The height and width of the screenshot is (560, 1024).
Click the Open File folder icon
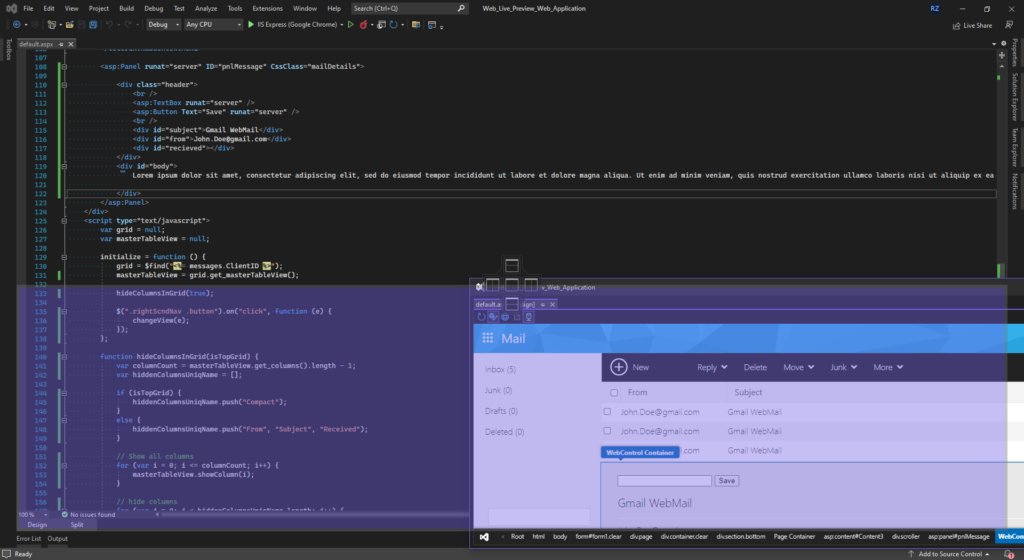(69, 25)
